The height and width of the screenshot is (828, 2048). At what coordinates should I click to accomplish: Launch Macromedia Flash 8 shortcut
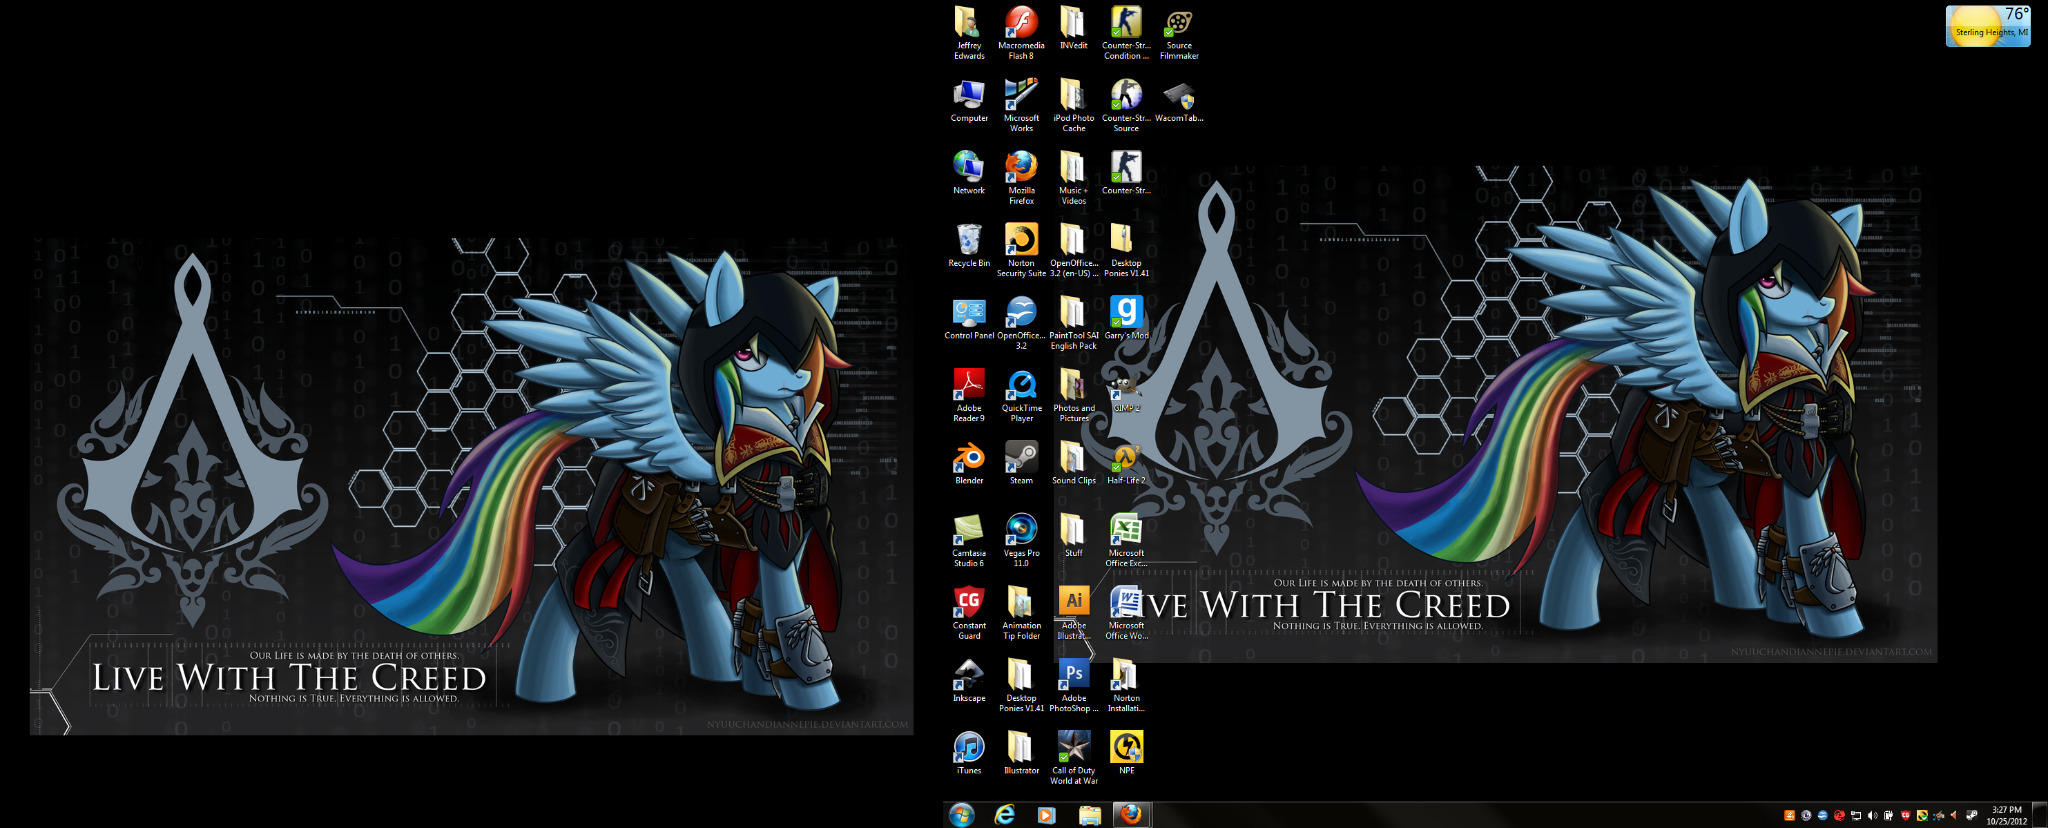click(x=1021, y=34)
